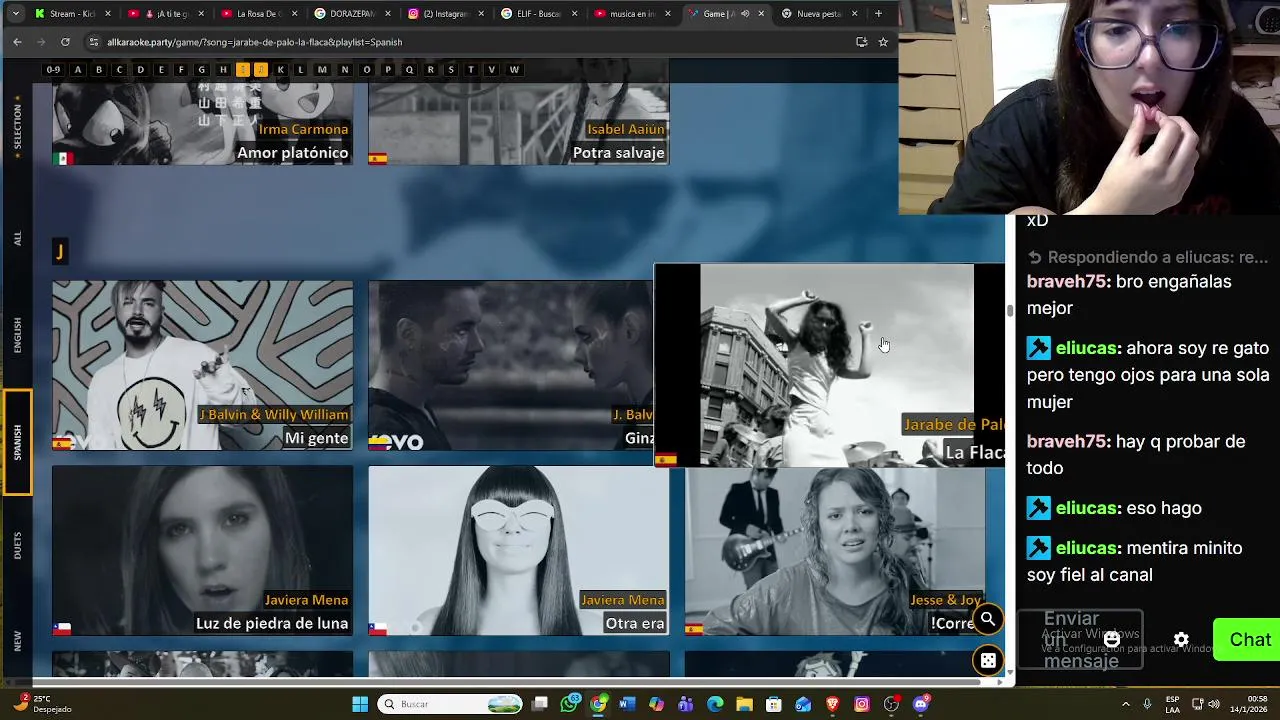The image size is (1280, 720).
Task: Select the English playlist in sidebar
Action: pyautogui.click(x=17, y=335)
